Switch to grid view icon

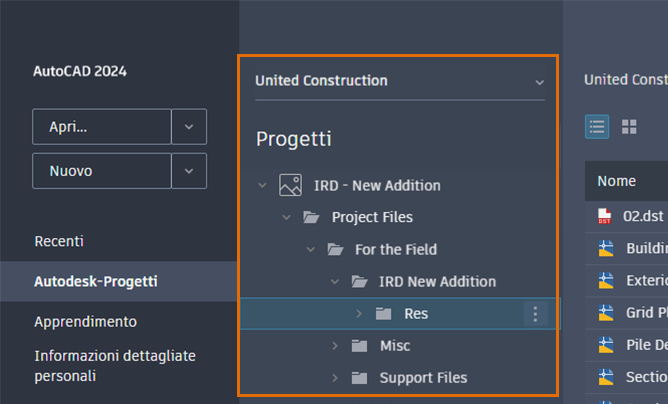pos(629,126)
